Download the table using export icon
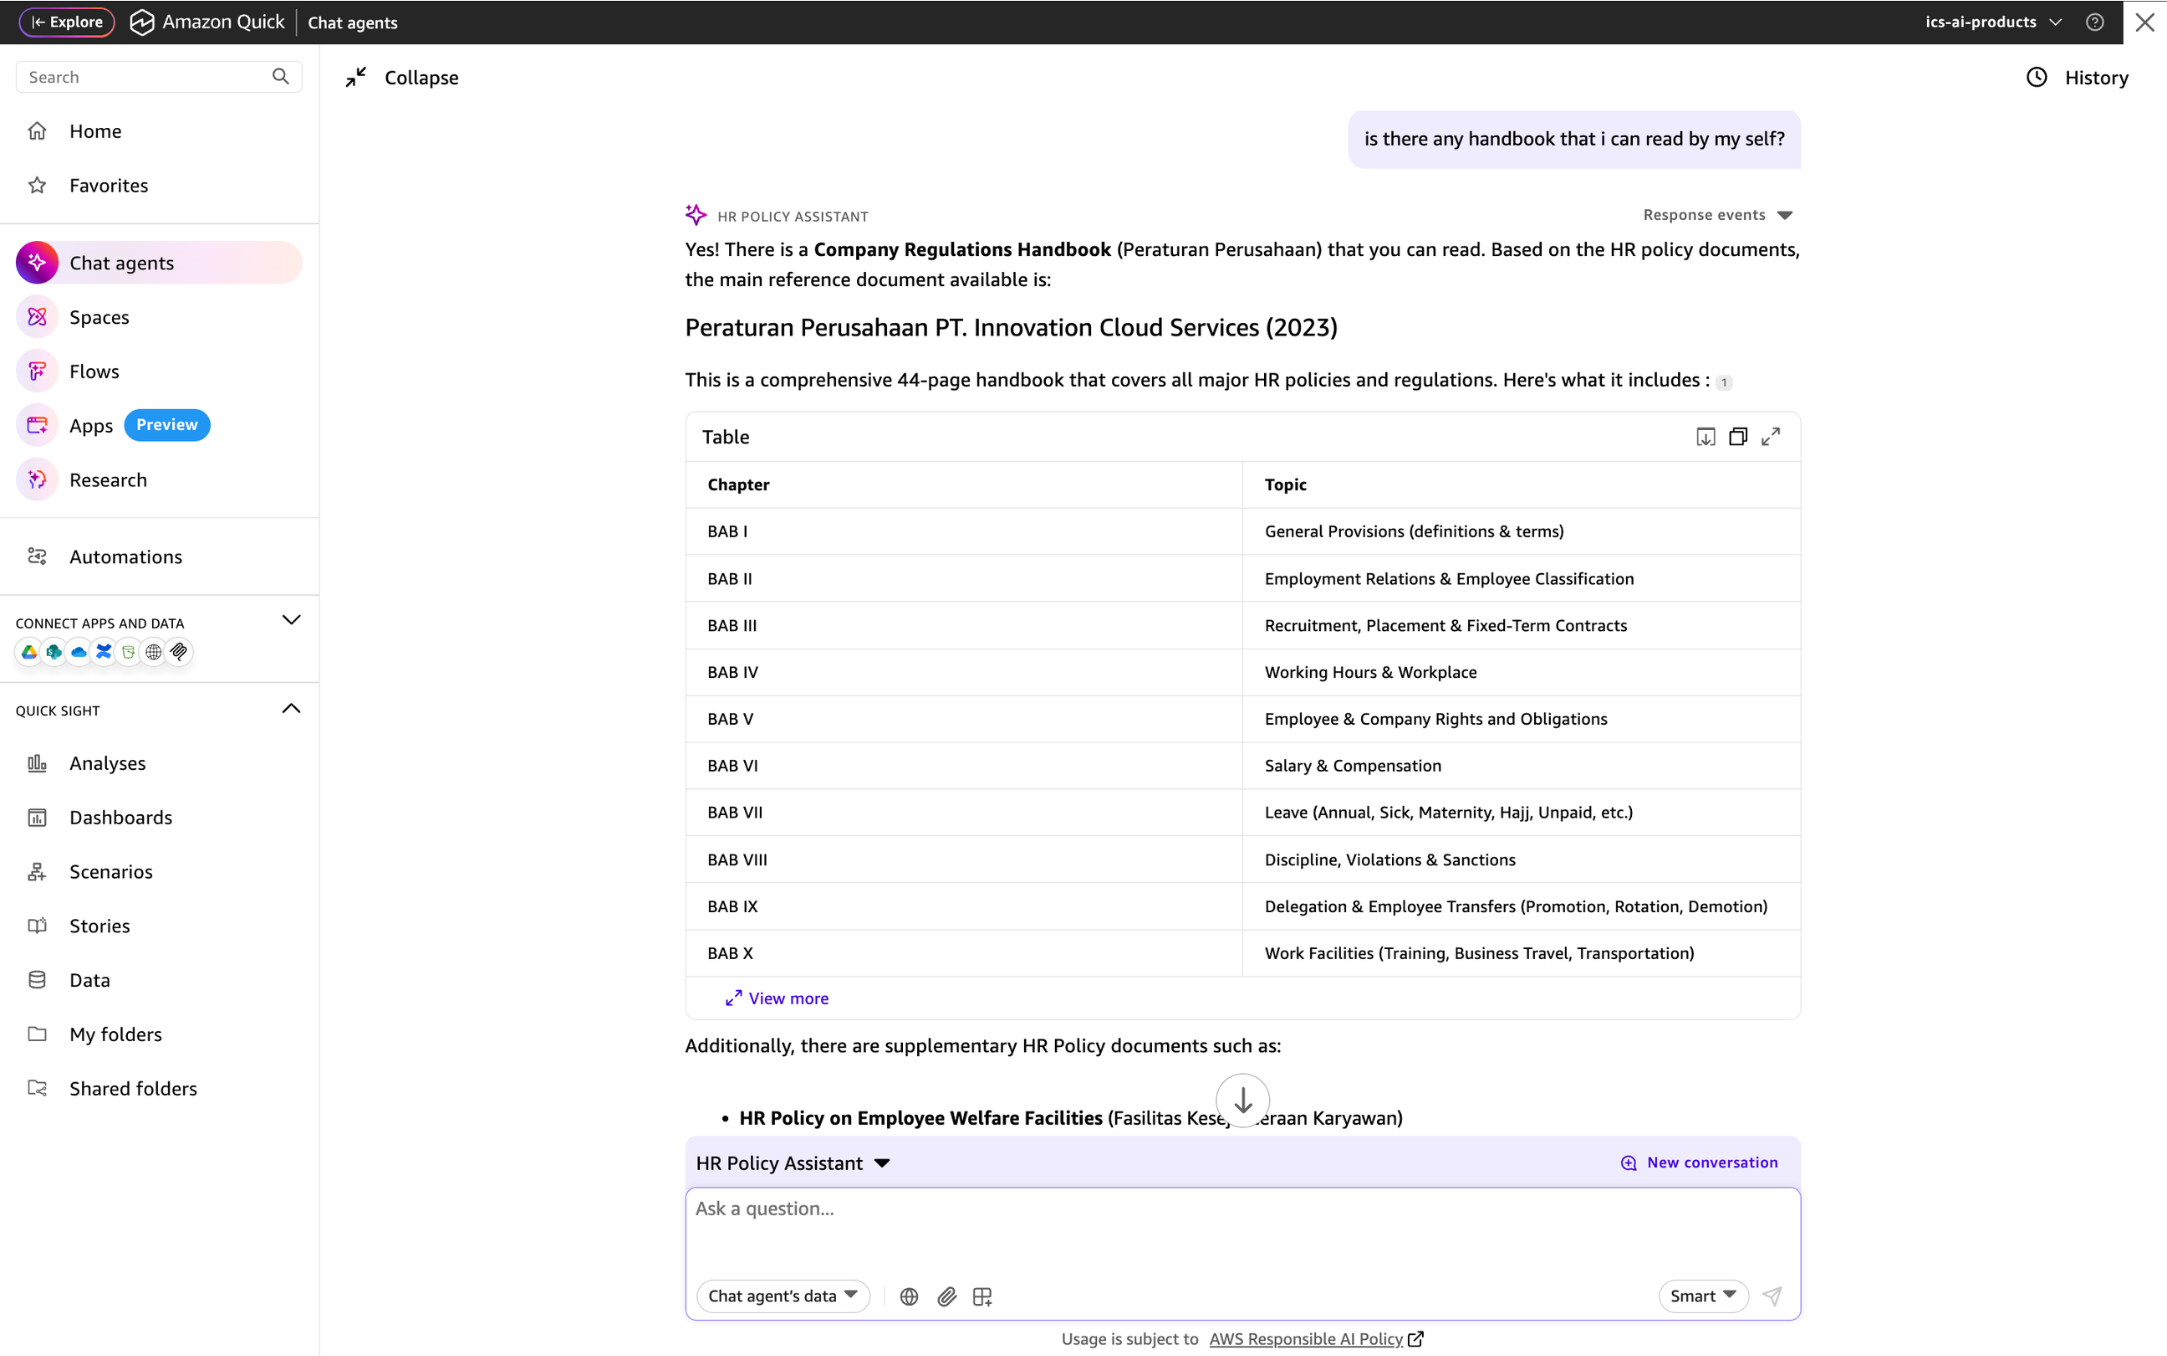Screen dimensions: 2167x1356 coord(1706,437)
